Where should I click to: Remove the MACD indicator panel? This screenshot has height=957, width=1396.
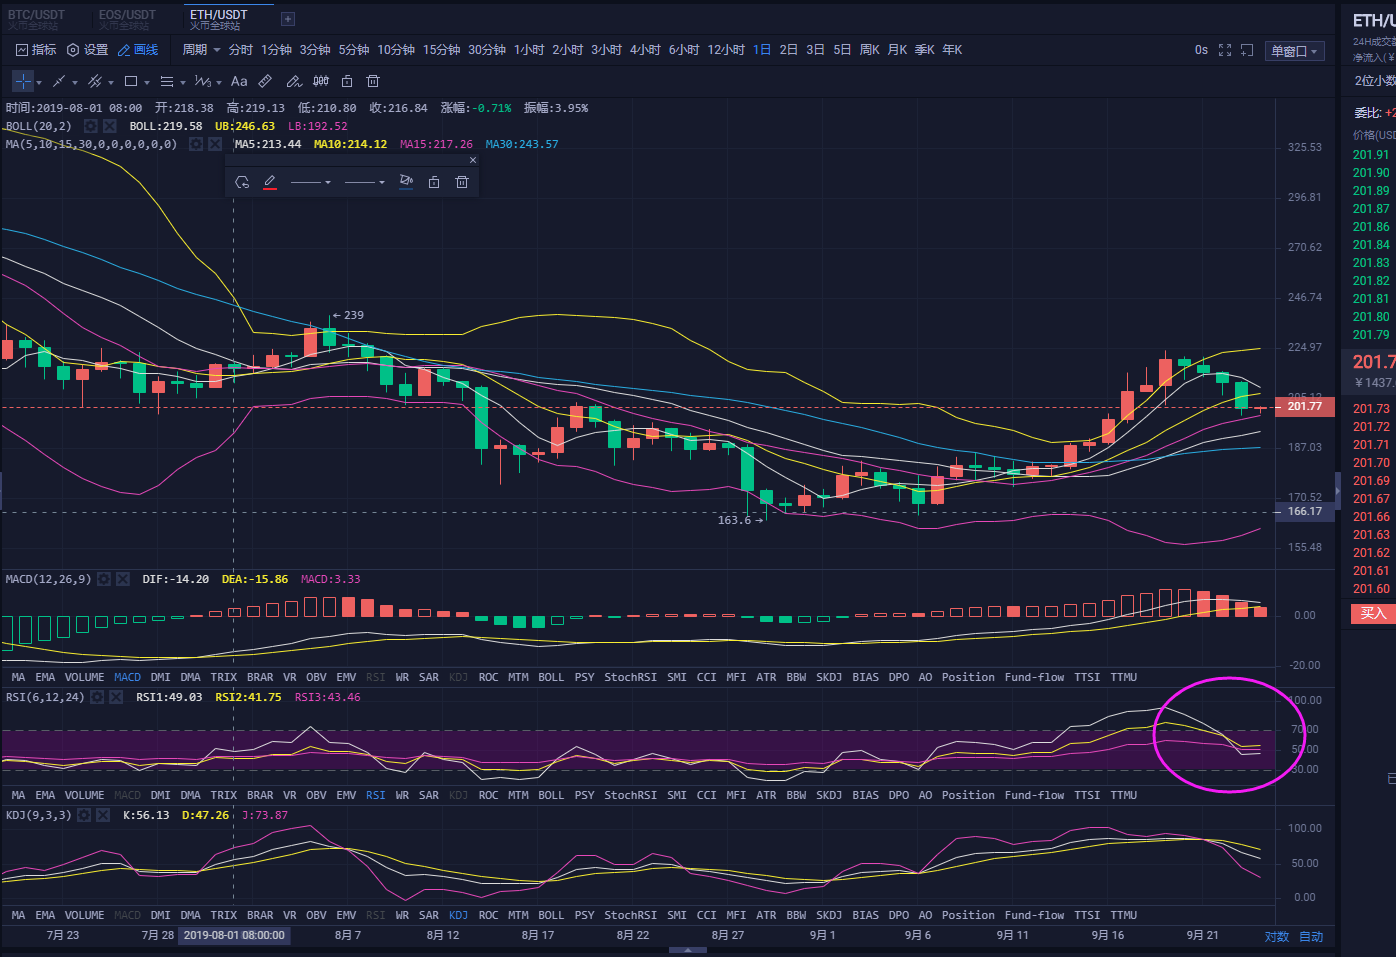123,579
